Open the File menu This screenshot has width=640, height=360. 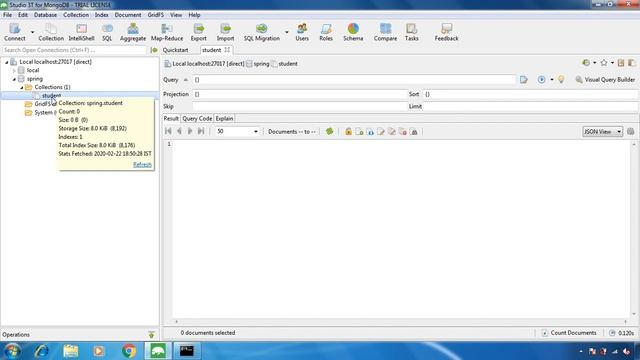click(7, 15)
